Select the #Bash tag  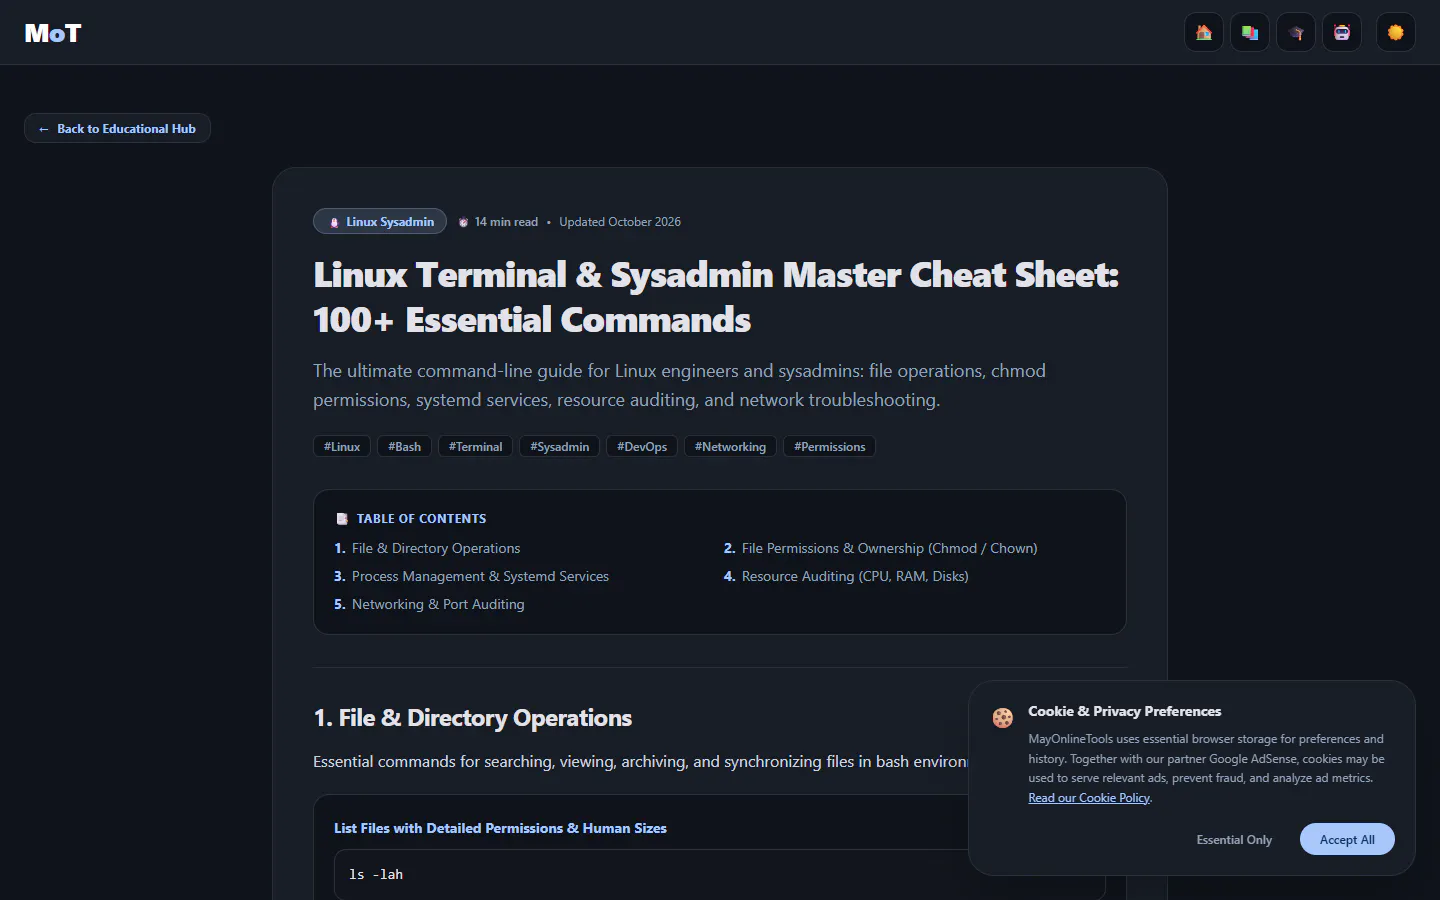click(405, 447)
